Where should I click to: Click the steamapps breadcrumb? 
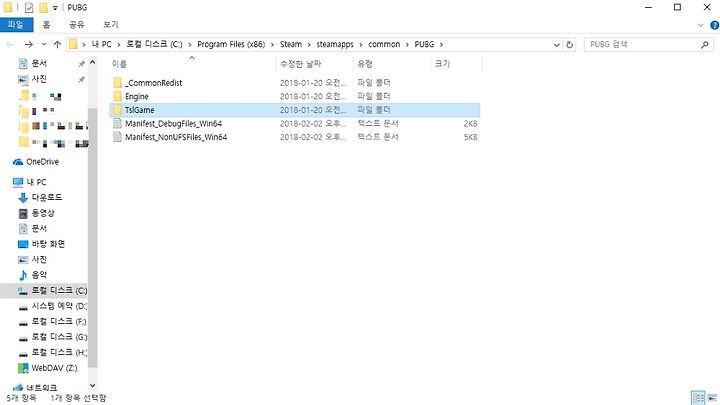click(335, 44)
